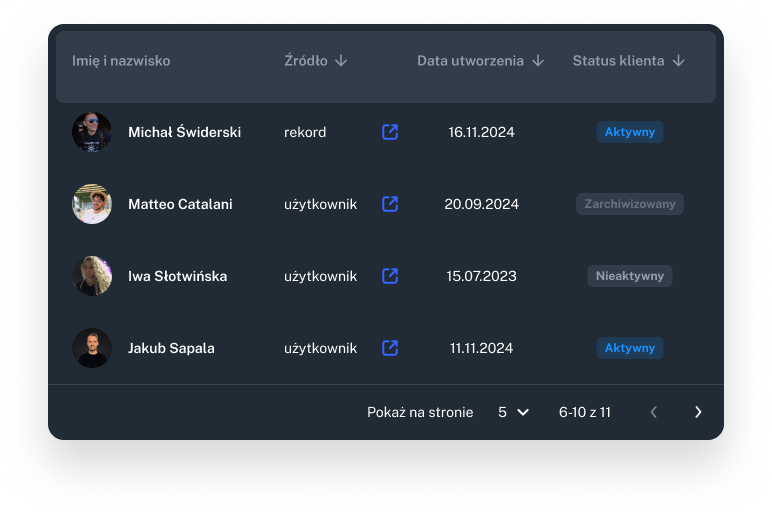
Task: Click Michał Świderski avatar photo
Action: 92,132
